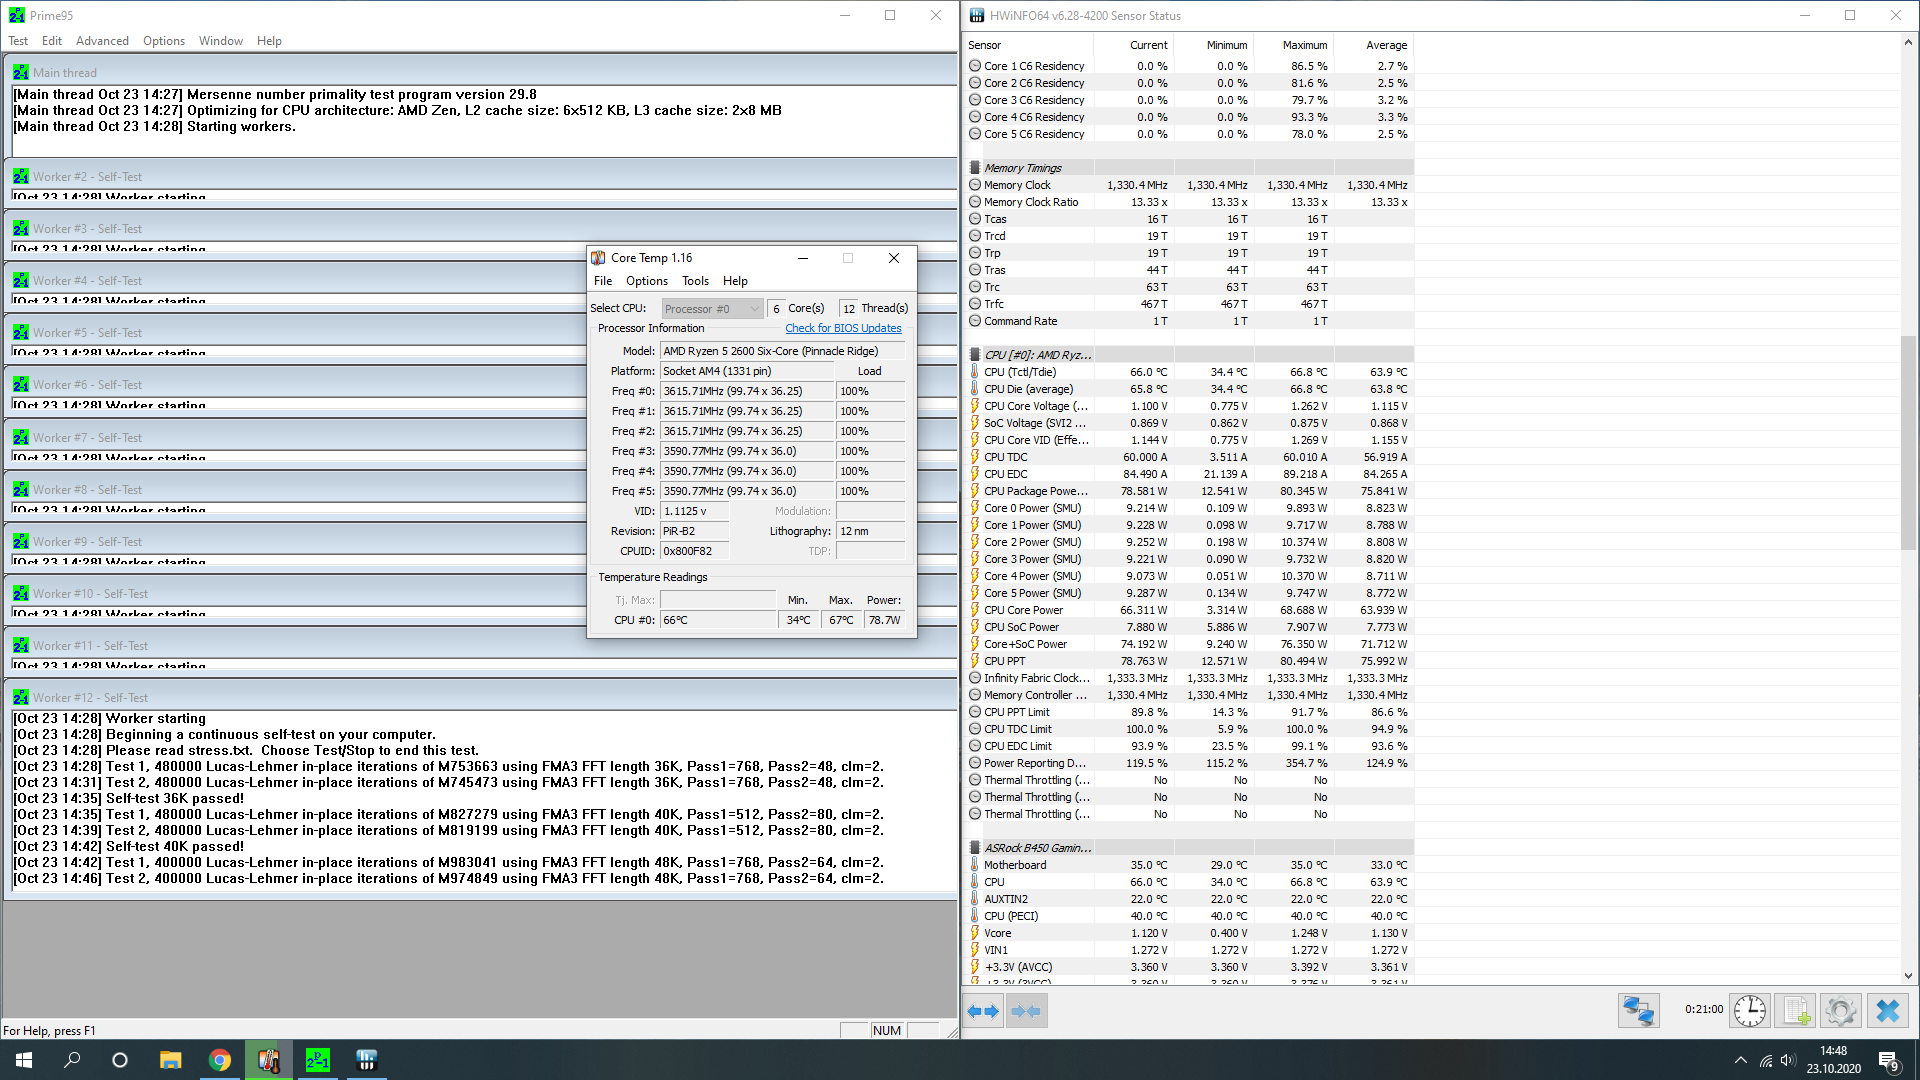Viewport: 1920px width, 1080px height.
Task: Click HWiNFO expand columns arrows button
Action: tap(983, 1011)
